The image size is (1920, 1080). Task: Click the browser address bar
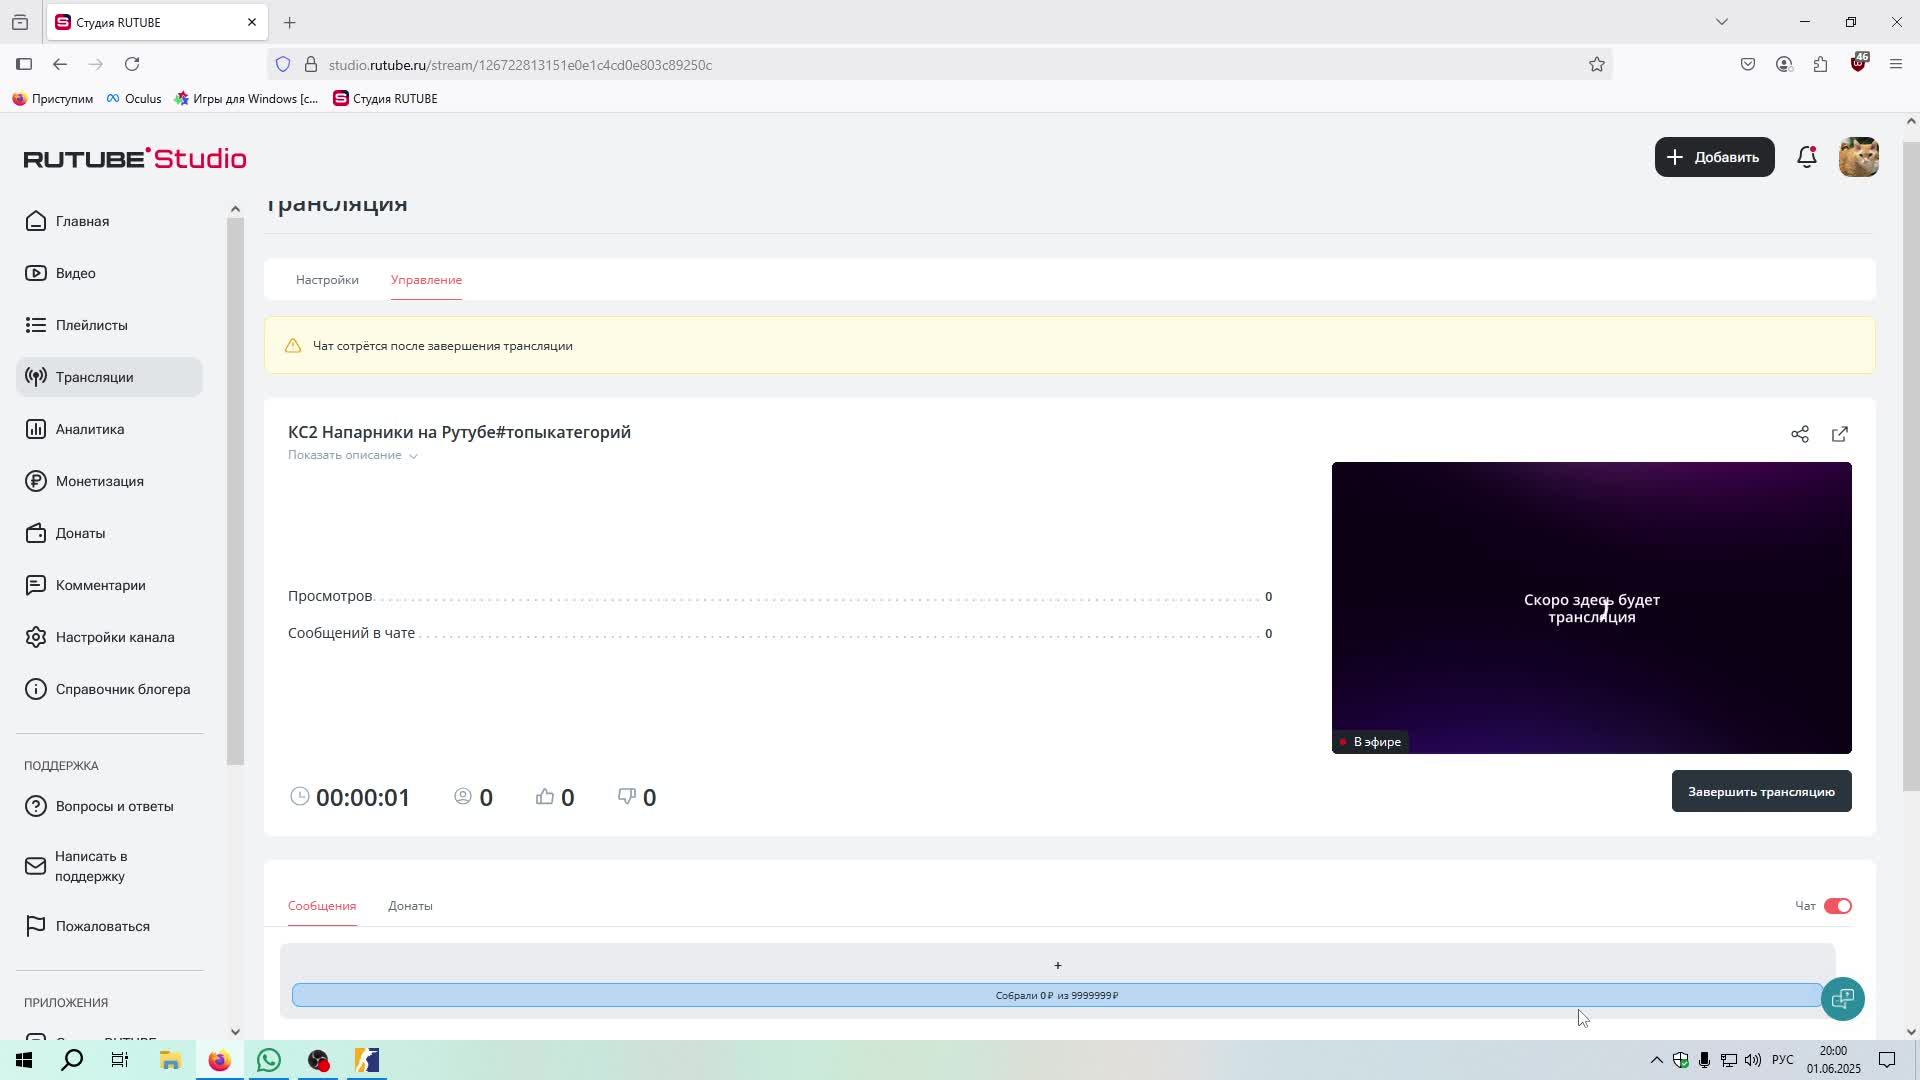tap(940, 64)
